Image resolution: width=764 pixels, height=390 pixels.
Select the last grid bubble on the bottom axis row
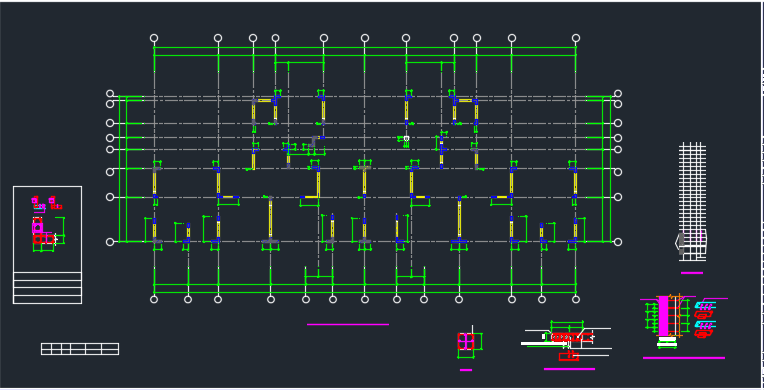click(576, 299)
